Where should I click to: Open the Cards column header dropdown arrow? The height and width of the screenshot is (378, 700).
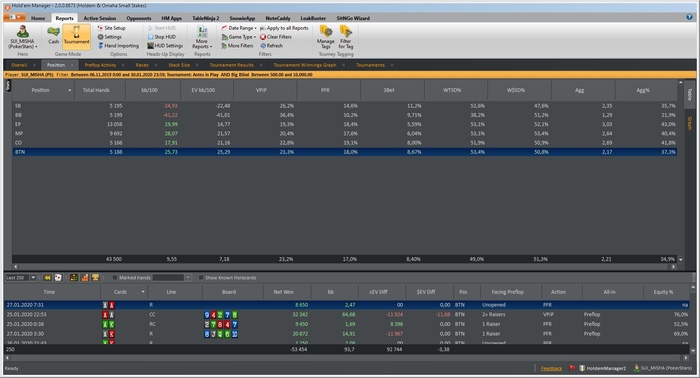point(143,292)
